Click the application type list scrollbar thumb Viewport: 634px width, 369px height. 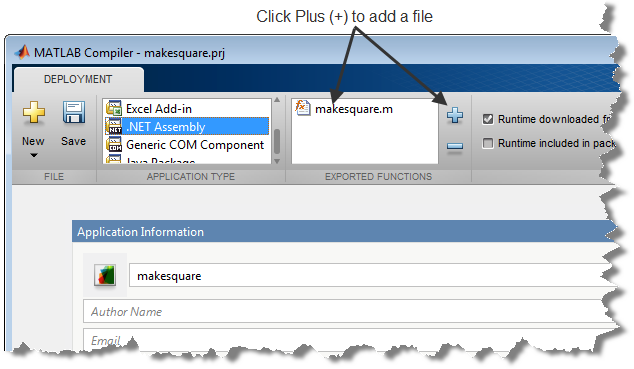pos(277,141)
